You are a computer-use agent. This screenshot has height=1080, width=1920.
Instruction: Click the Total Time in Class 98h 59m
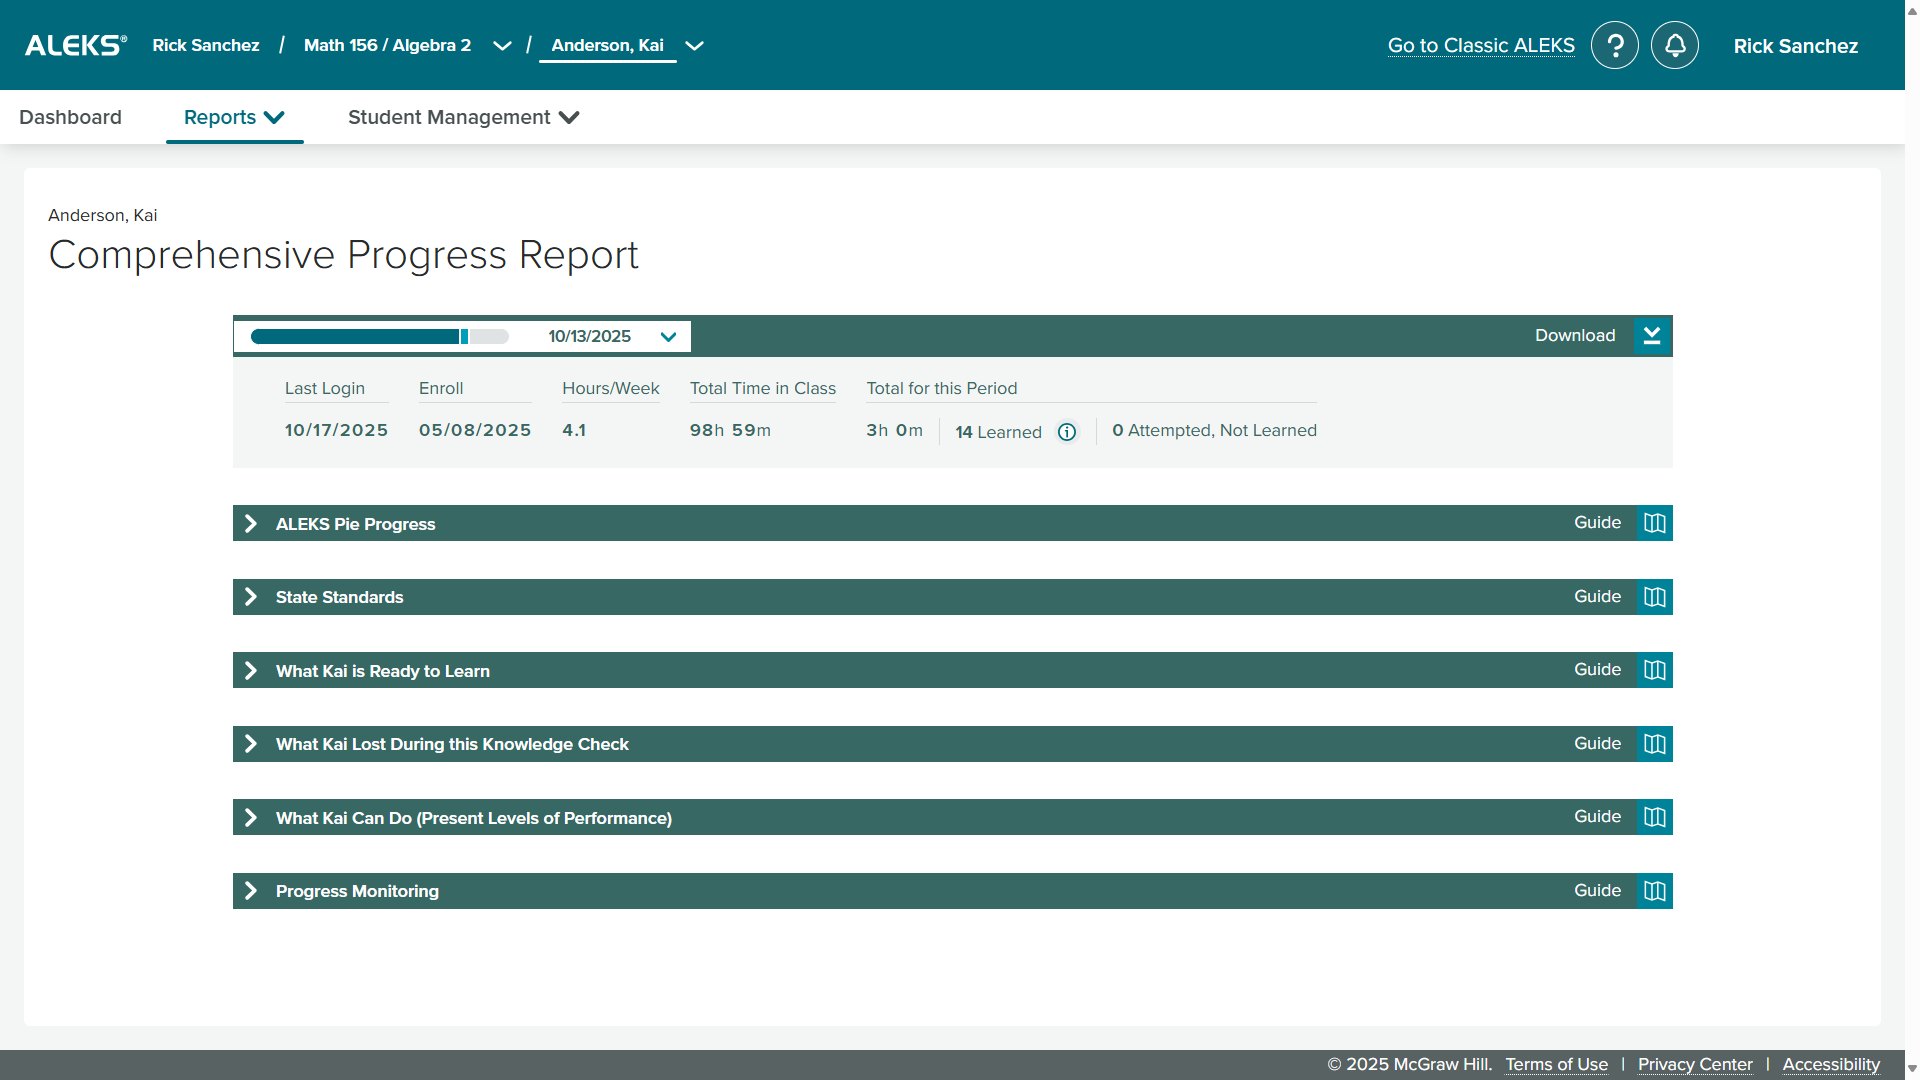(730, 430)
